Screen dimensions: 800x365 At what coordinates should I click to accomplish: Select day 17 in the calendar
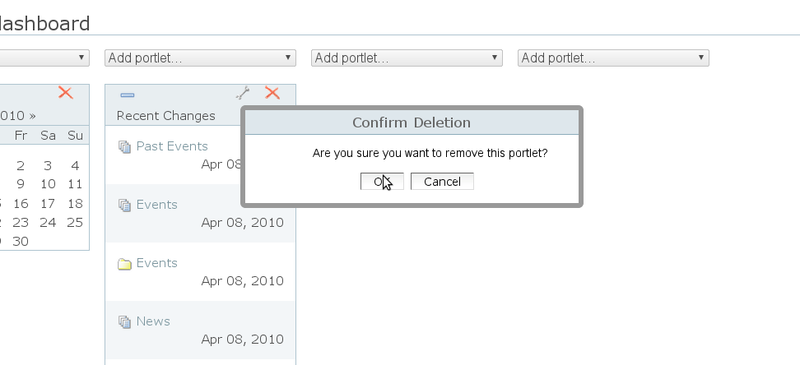(47, 204)
